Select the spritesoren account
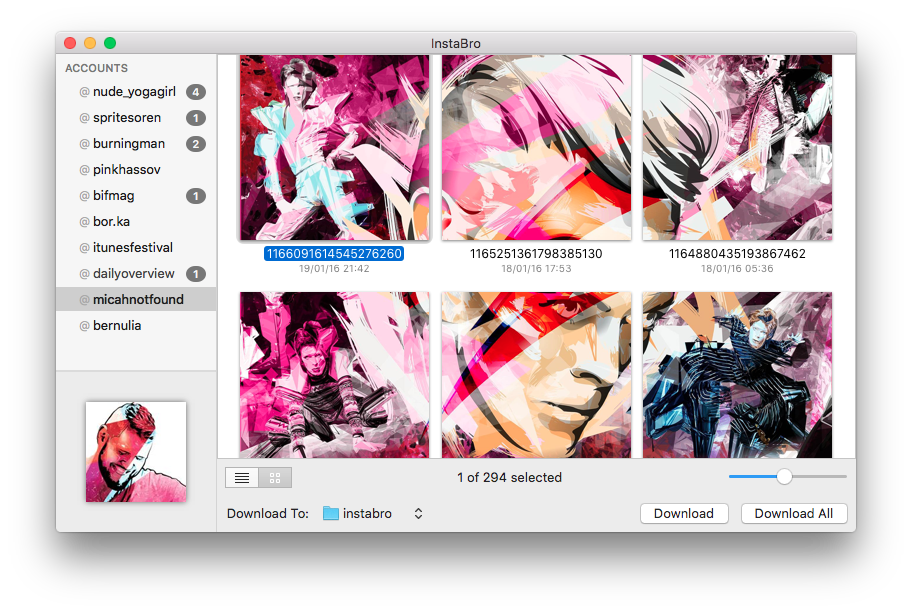The image size is (912, 612). coord(136,118)
